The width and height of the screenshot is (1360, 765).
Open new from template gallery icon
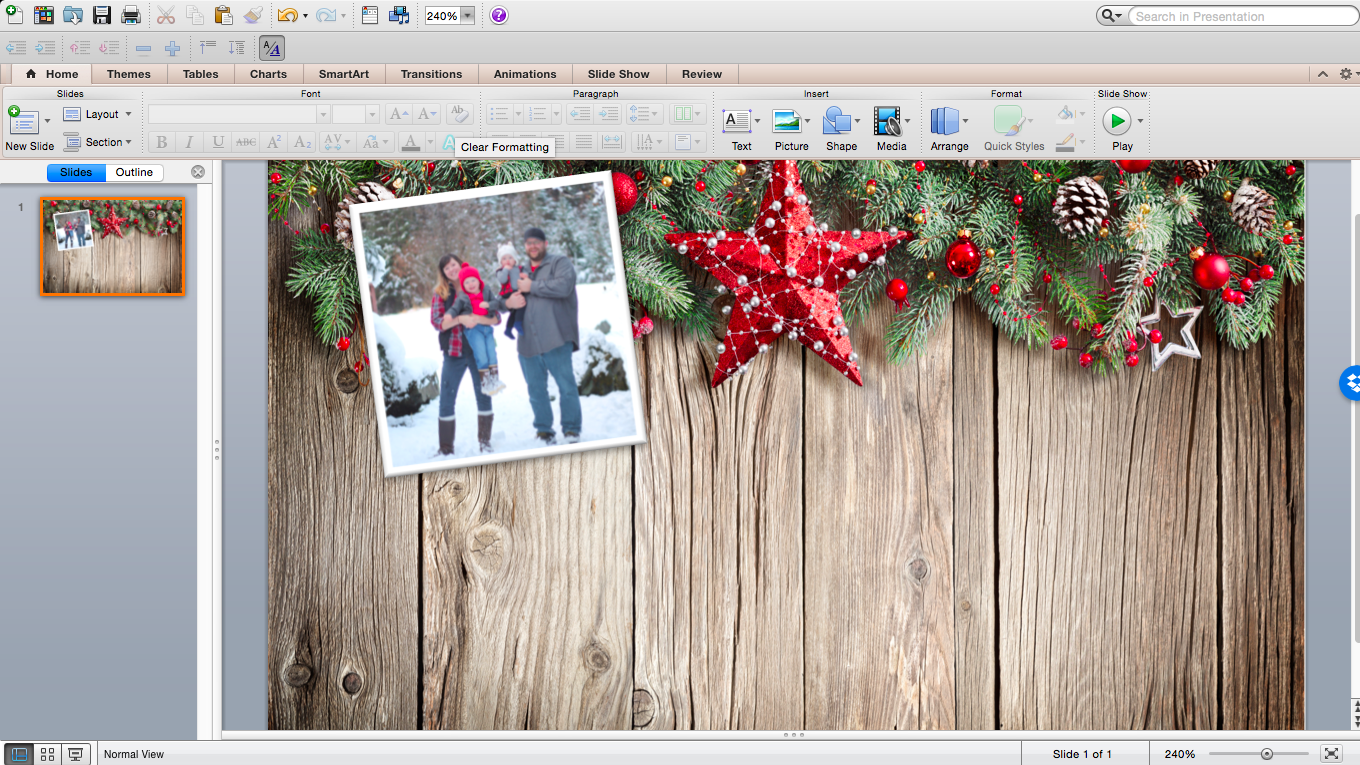(x=43, y=15)
